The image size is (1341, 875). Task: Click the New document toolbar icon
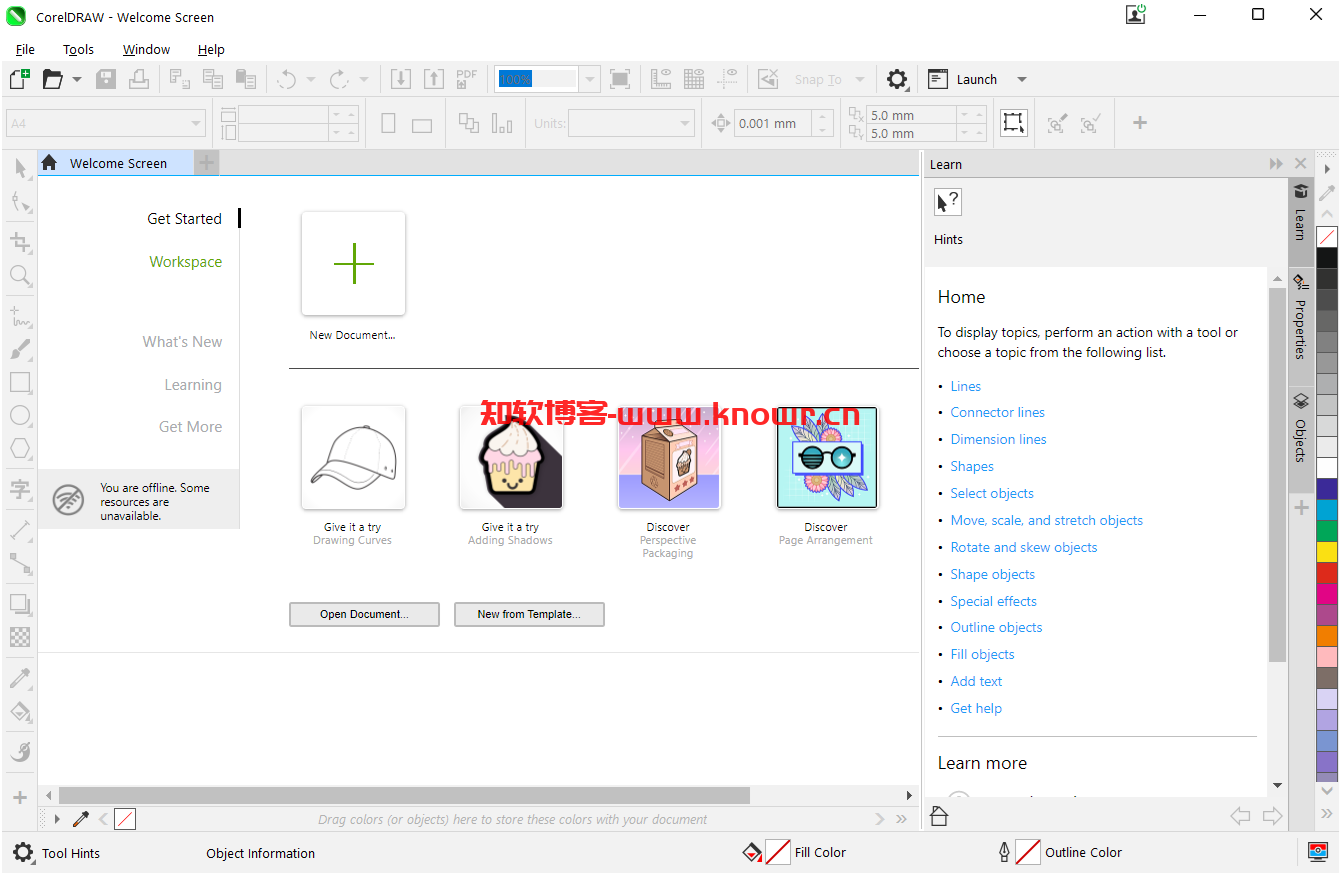pos(20,79)
